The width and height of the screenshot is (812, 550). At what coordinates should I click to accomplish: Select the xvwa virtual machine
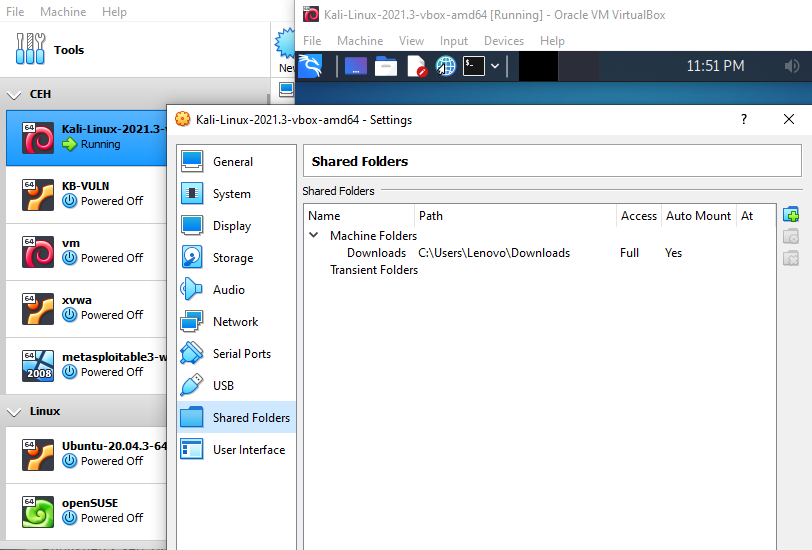click(x=86, y=309)
